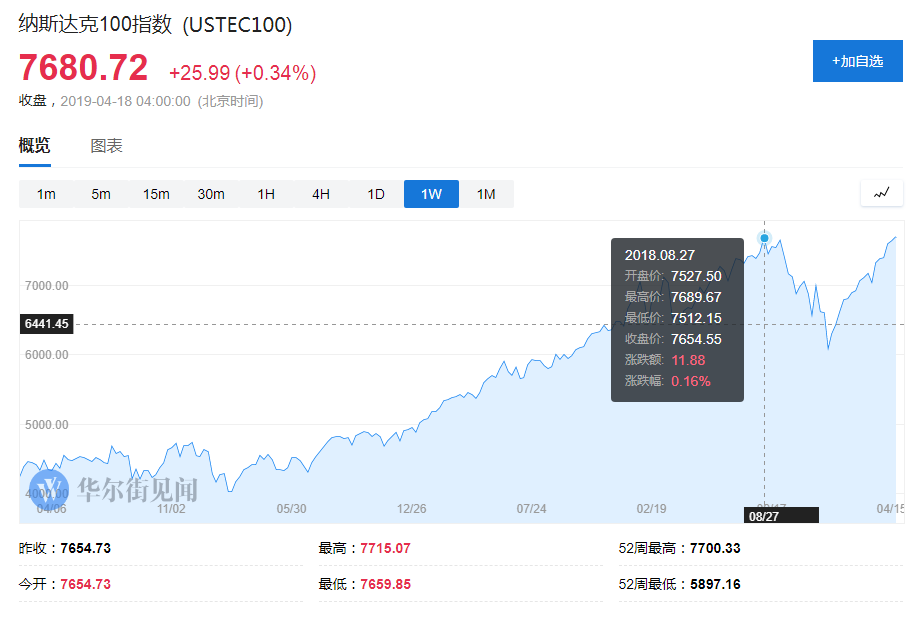This screenshot has width=924, height=626.
Task: Click tooltip 开盘价 value 7527.50
Action: pos(696,276)
